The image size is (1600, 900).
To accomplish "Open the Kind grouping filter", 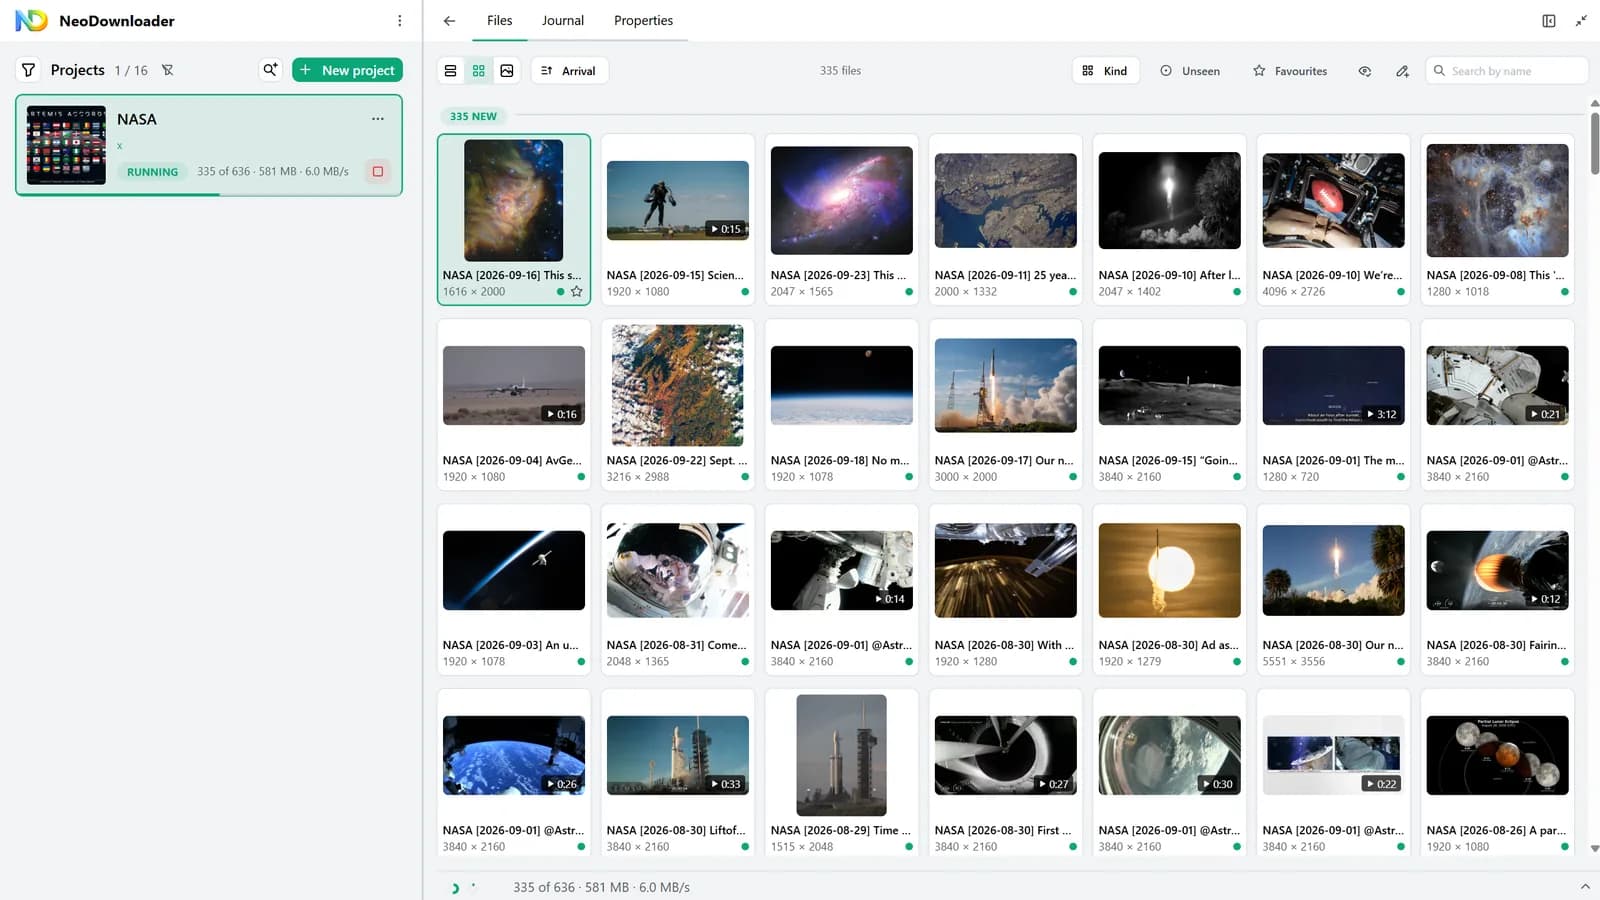I will point(1105,71).
